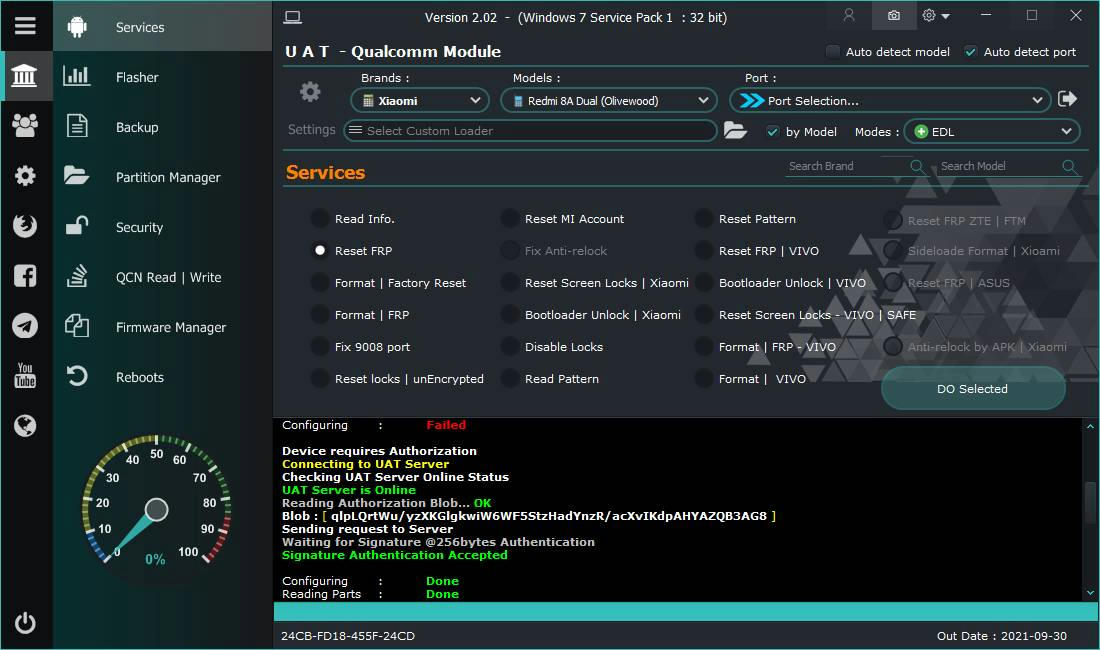Screen dimensions: 1100x650
Task: Click the hardware ID 24CB-FD18-455F-24CD
Action: click(x=348, y=636)
